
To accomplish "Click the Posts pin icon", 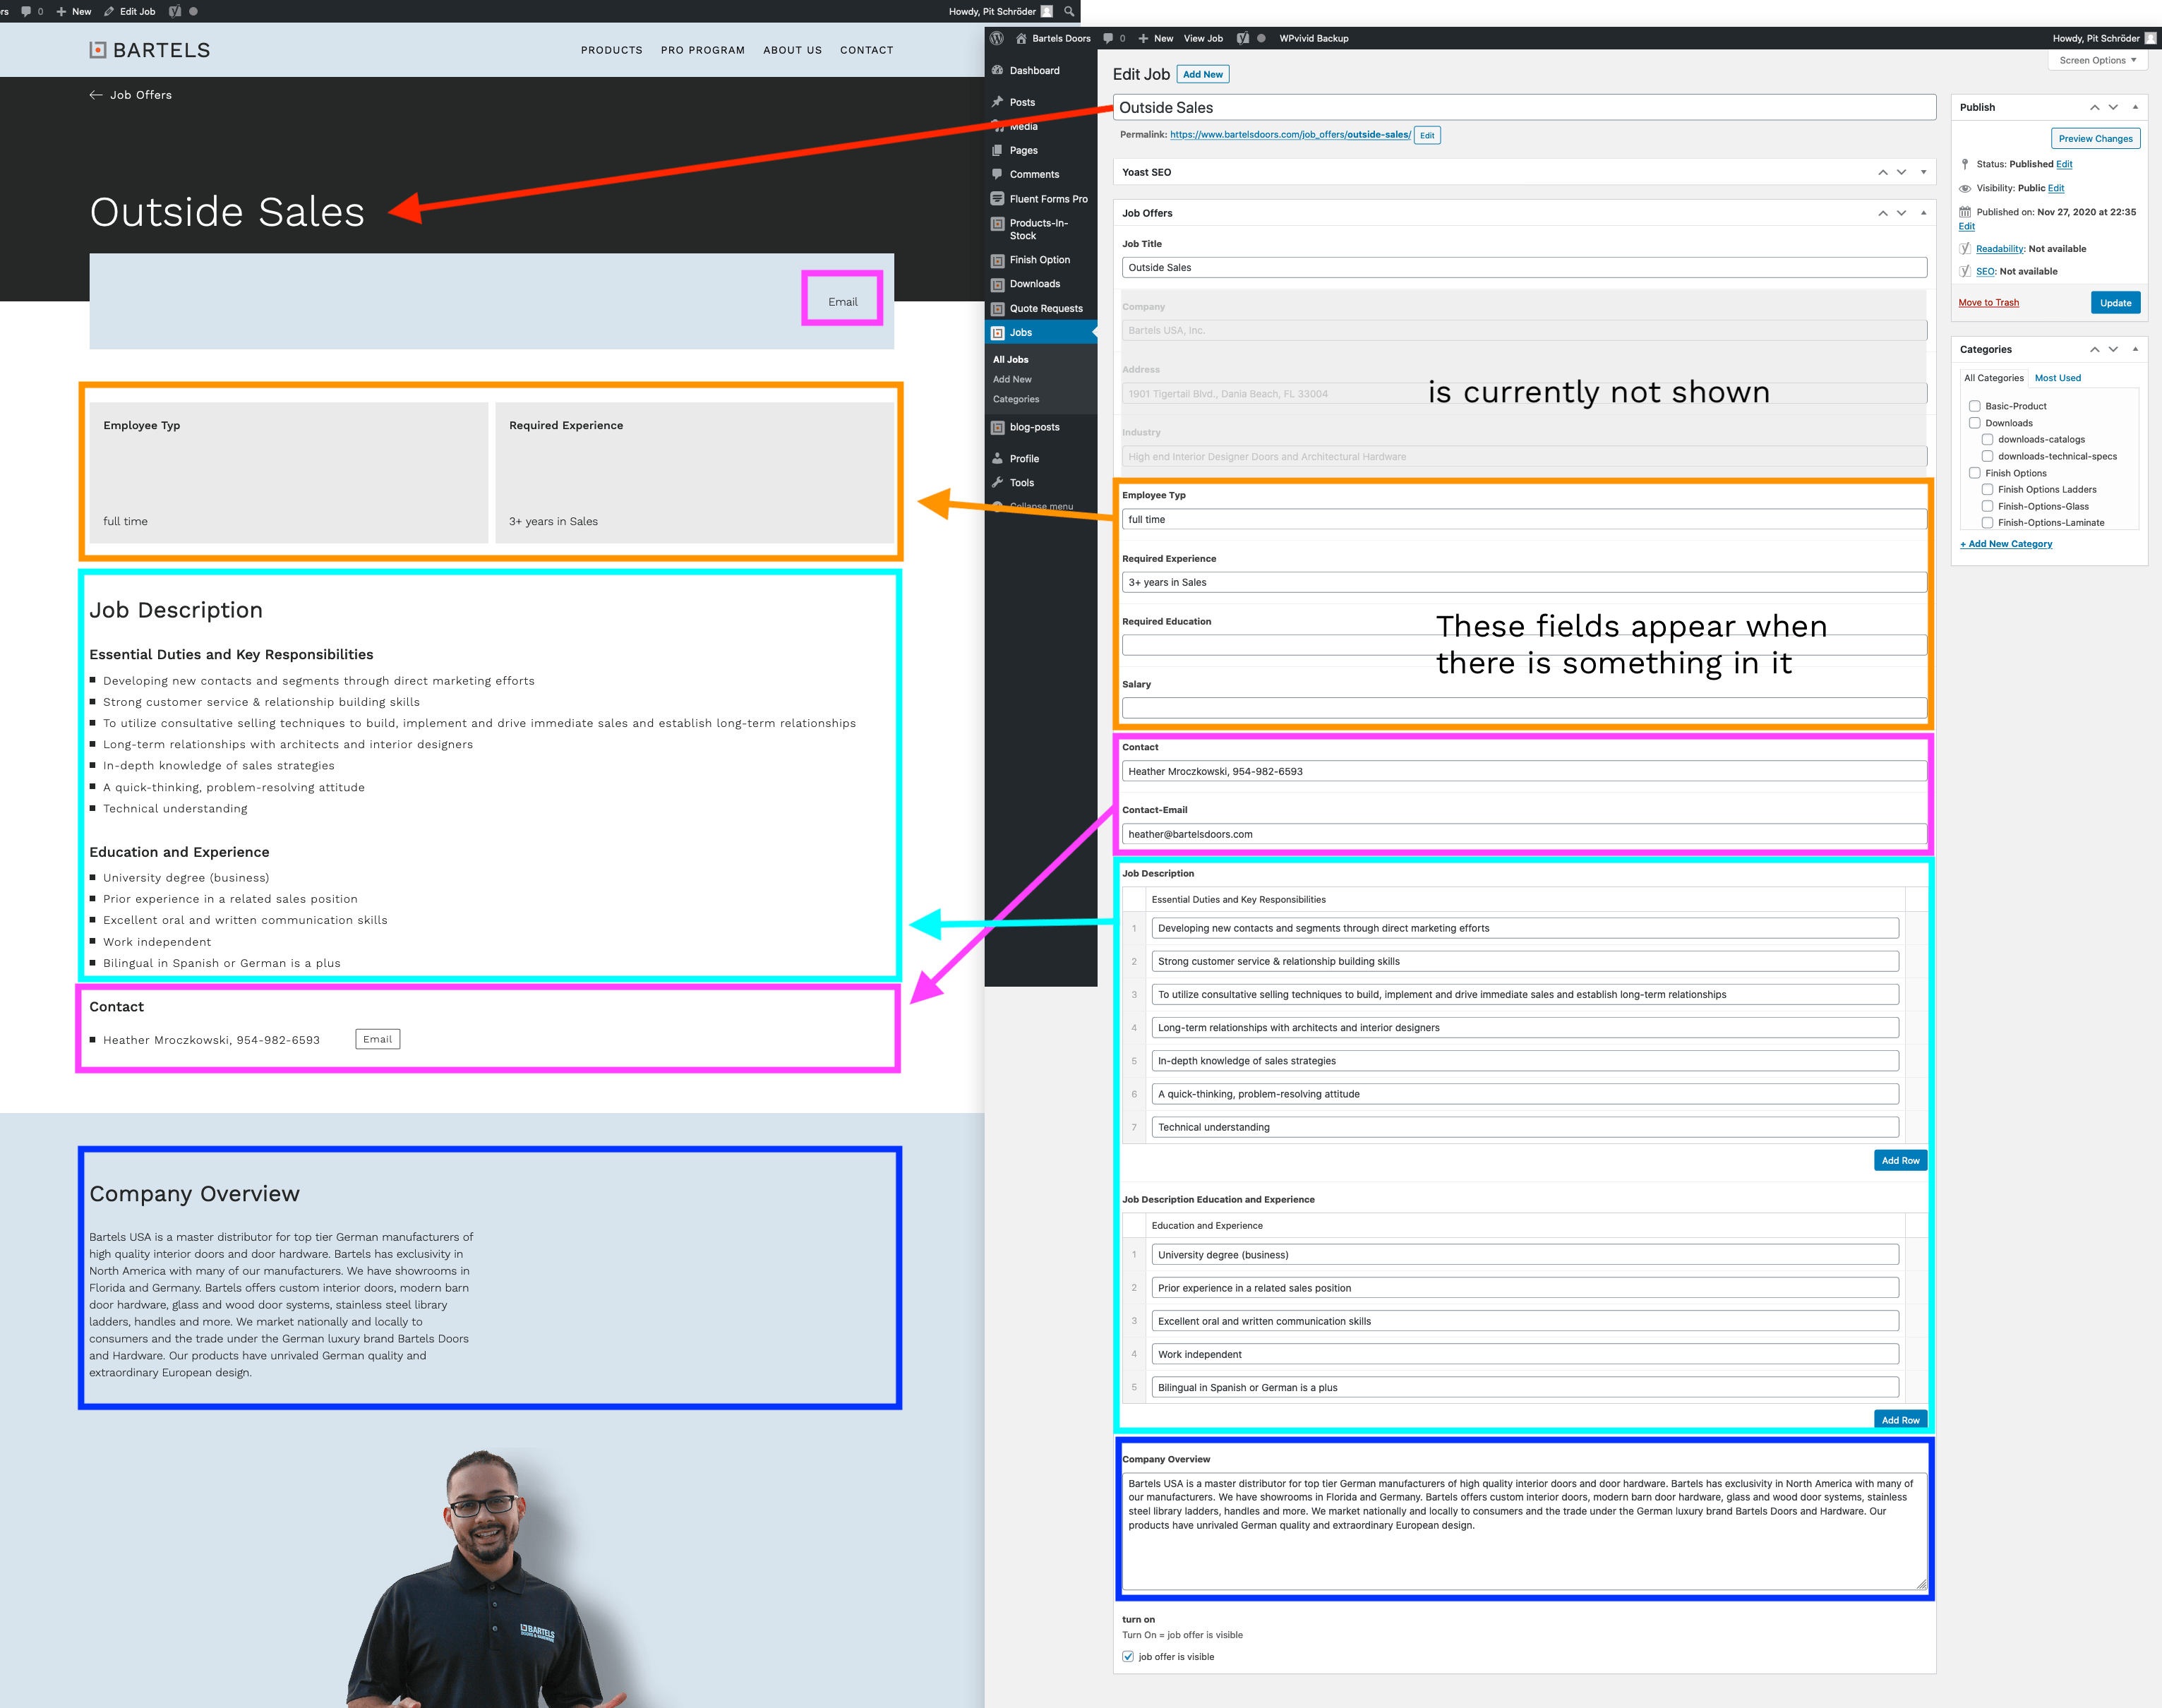I will point(997,102).
